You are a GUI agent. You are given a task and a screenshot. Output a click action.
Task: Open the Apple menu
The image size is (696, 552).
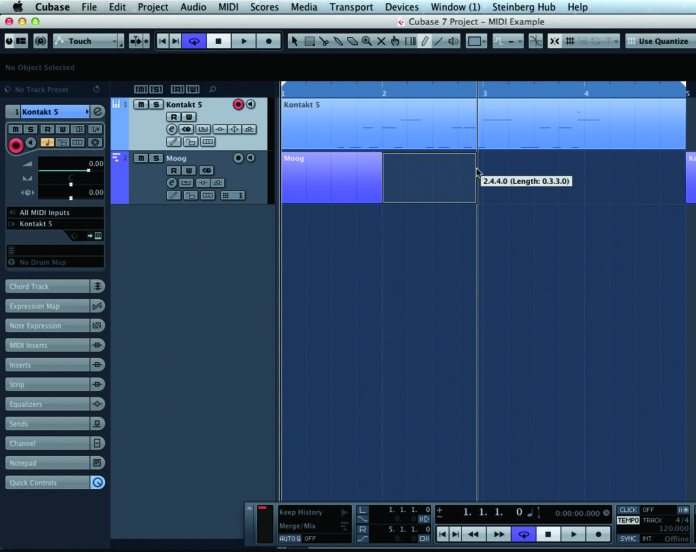[x=17, y=7]
